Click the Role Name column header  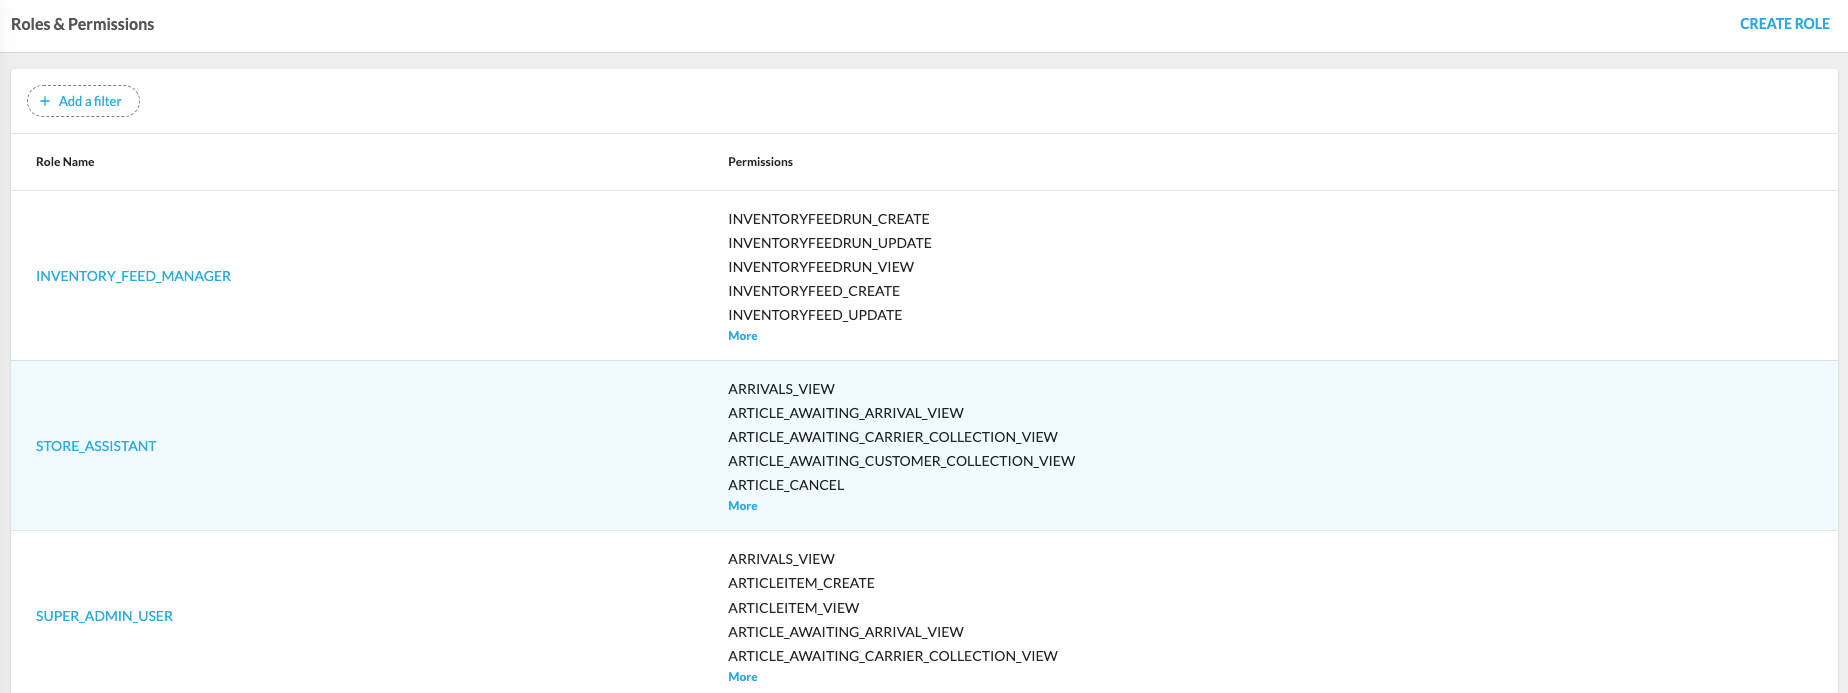click(65, 162)
